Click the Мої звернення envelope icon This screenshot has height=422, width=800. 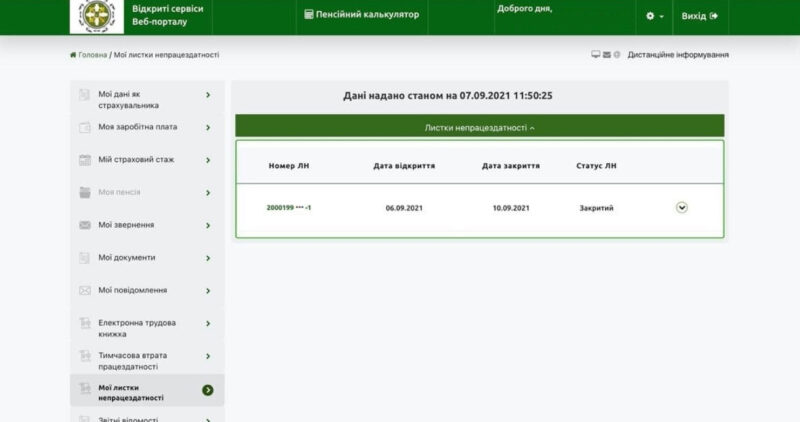(x=85, y=225)
